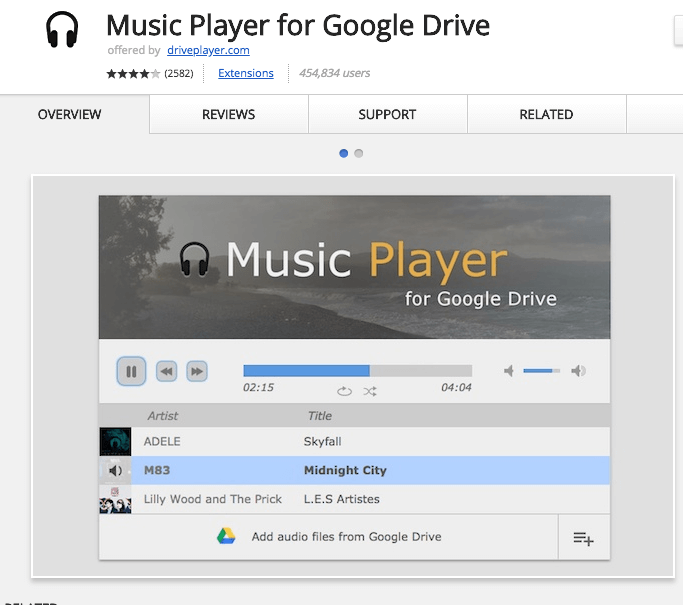Pause playback with the pause button

(x=131, y=371)
